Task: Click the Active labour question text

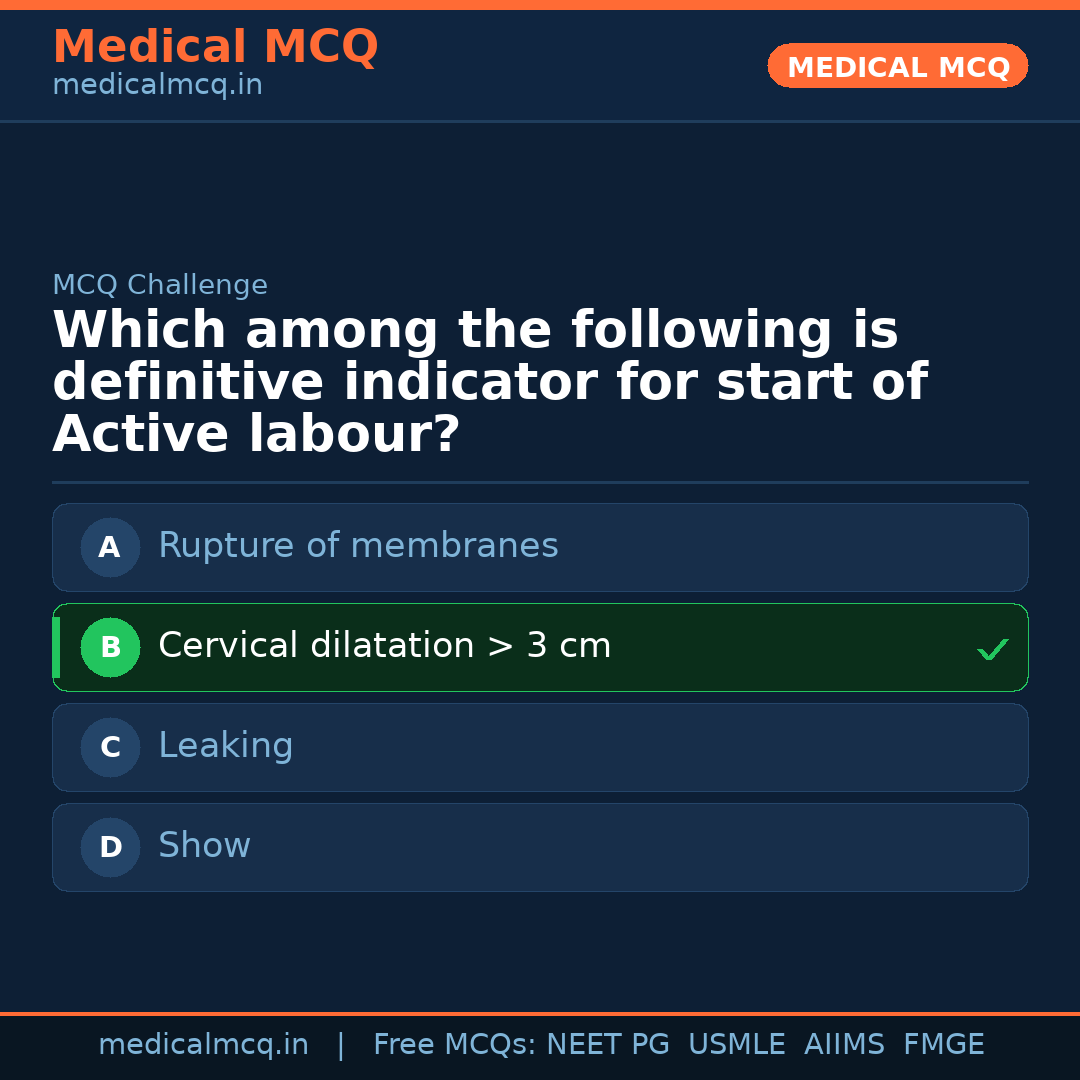Action: [490, 381]
